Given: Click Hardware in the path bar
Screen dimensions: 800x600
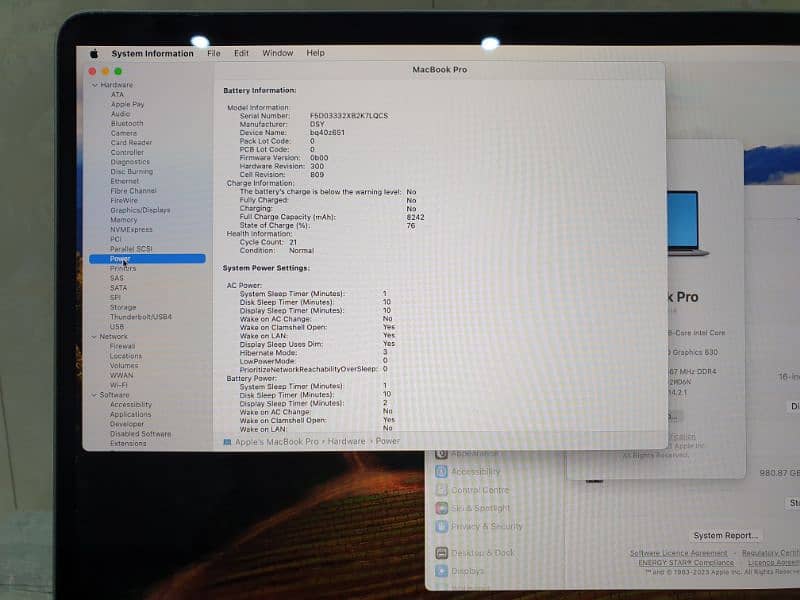Looking at the screenshot, I should [346, 442].
